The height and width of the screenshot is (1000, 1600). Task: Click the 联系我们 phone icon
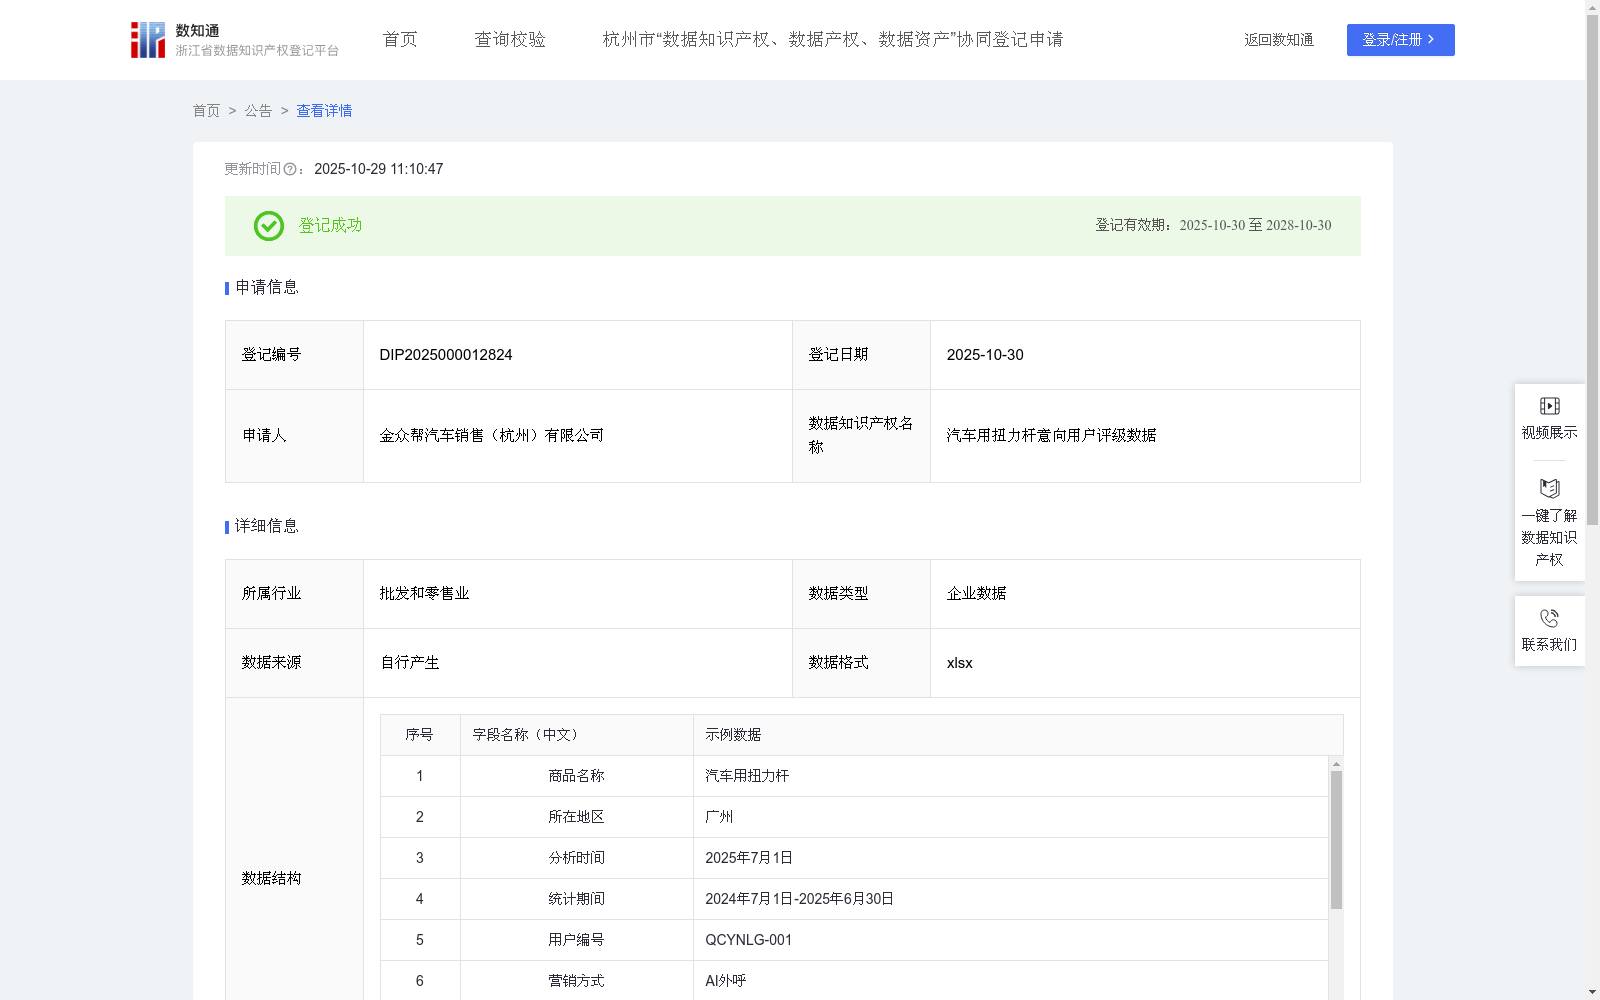pyautogui.click(x=1549, y=618)
